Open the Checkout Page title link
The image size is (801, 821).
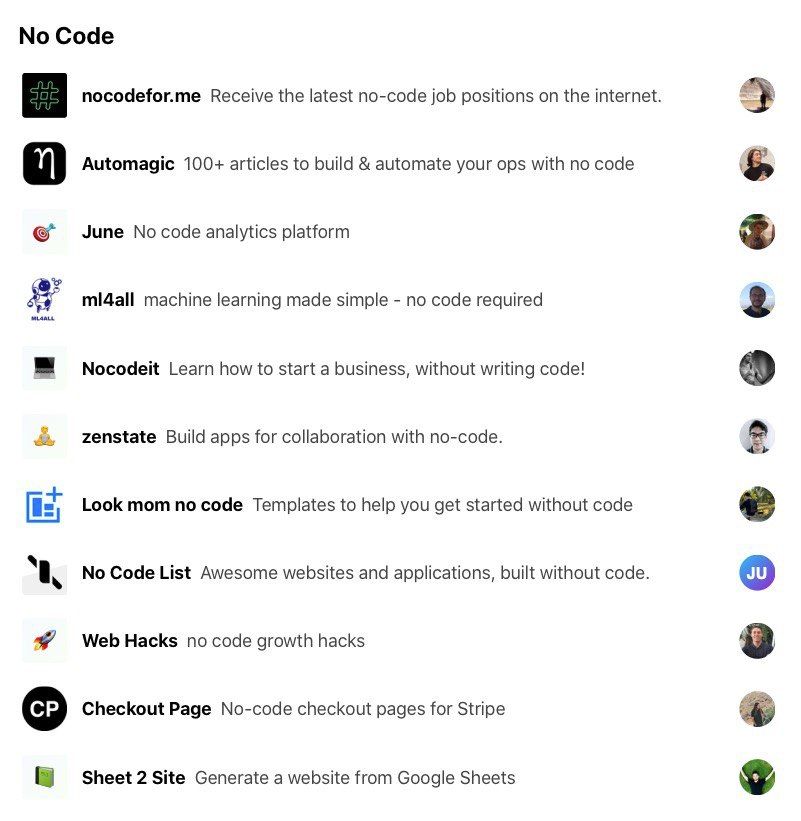pyautogui.click(x=146, y=709)
